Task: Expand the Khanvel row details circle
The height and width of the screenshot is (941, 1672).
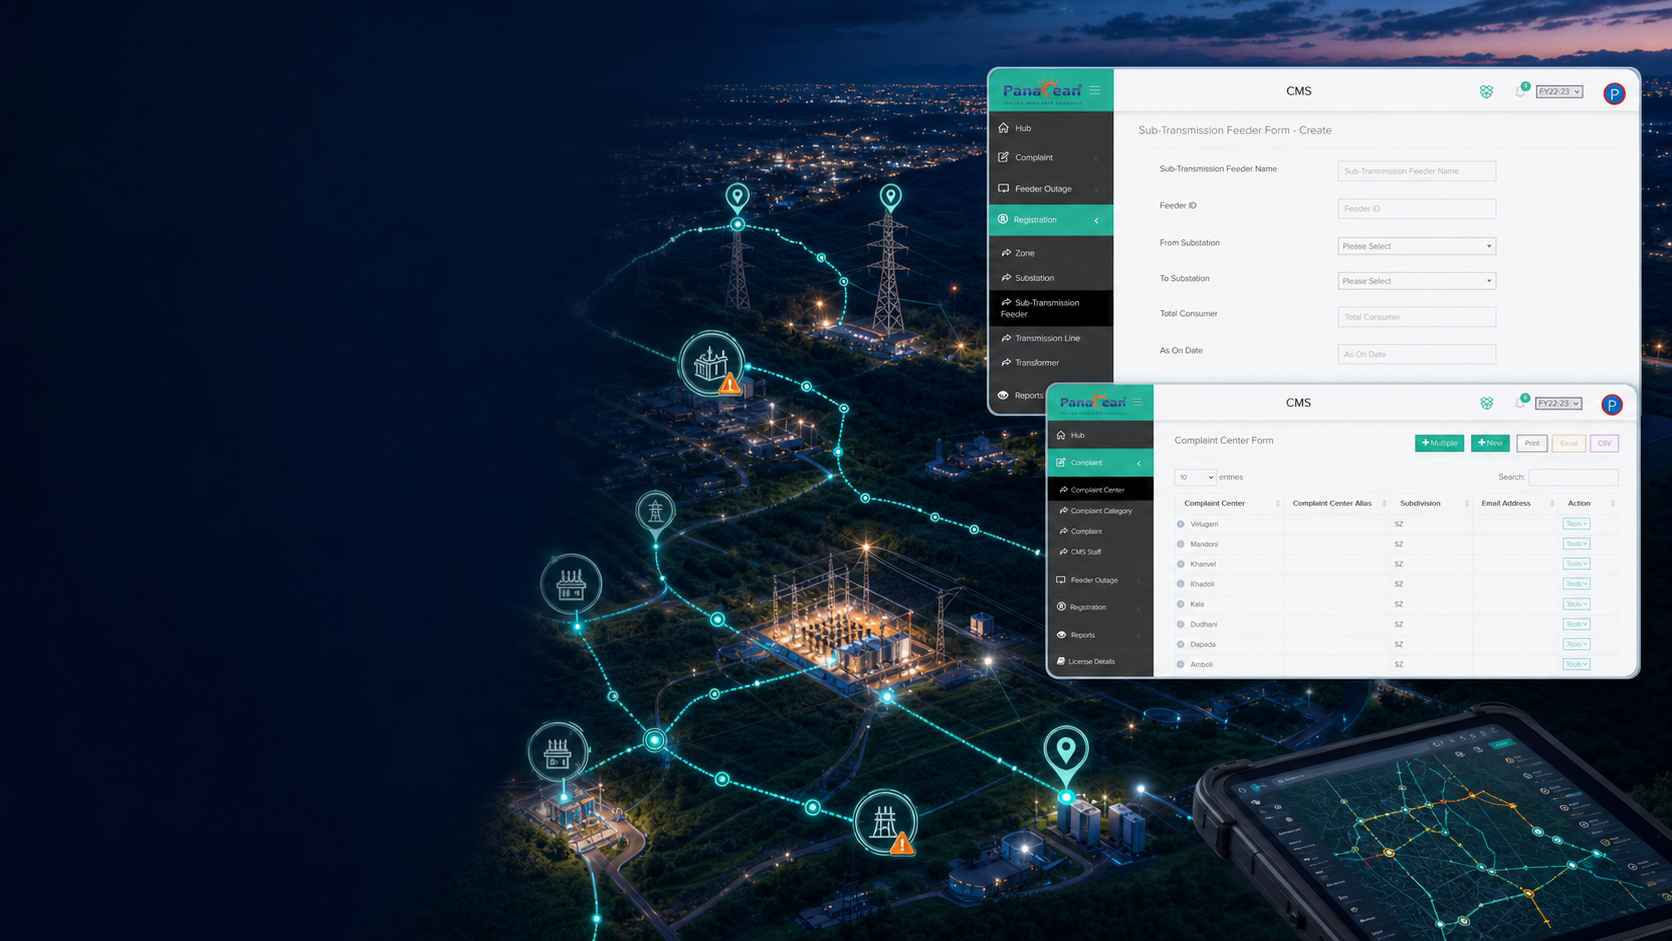Action: click(x=1181, y=564)
